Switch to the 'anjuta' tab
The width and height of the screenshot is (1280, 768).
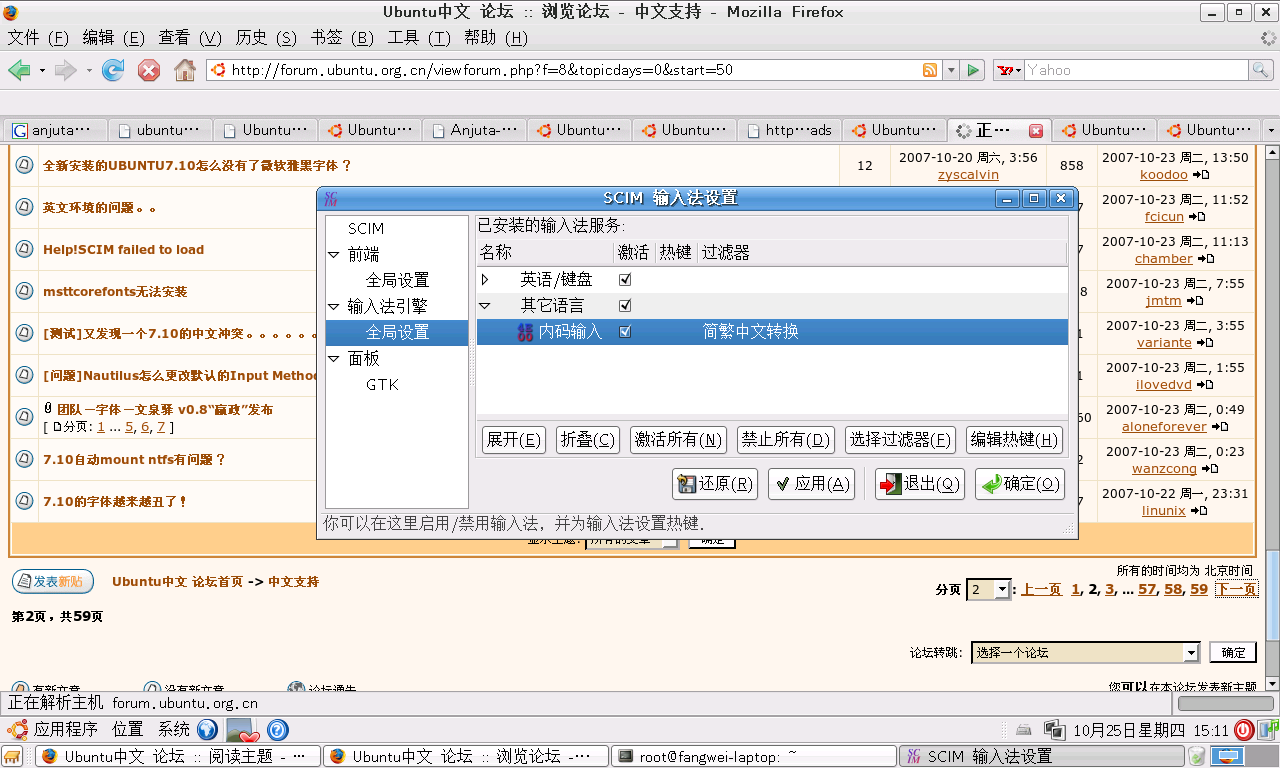click(x=56, y=130)
